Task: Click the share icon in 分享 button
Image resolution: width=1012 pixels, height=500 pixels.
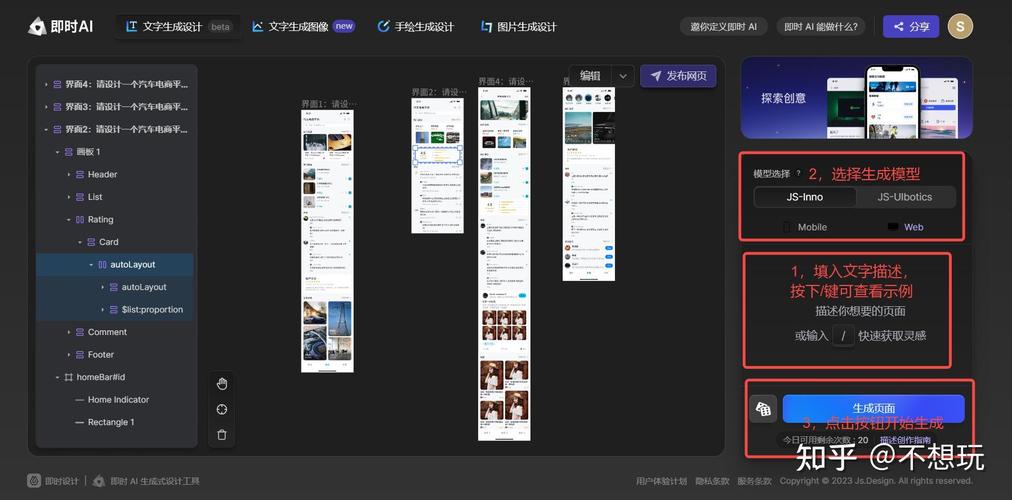Action: (x=898, y=26)
